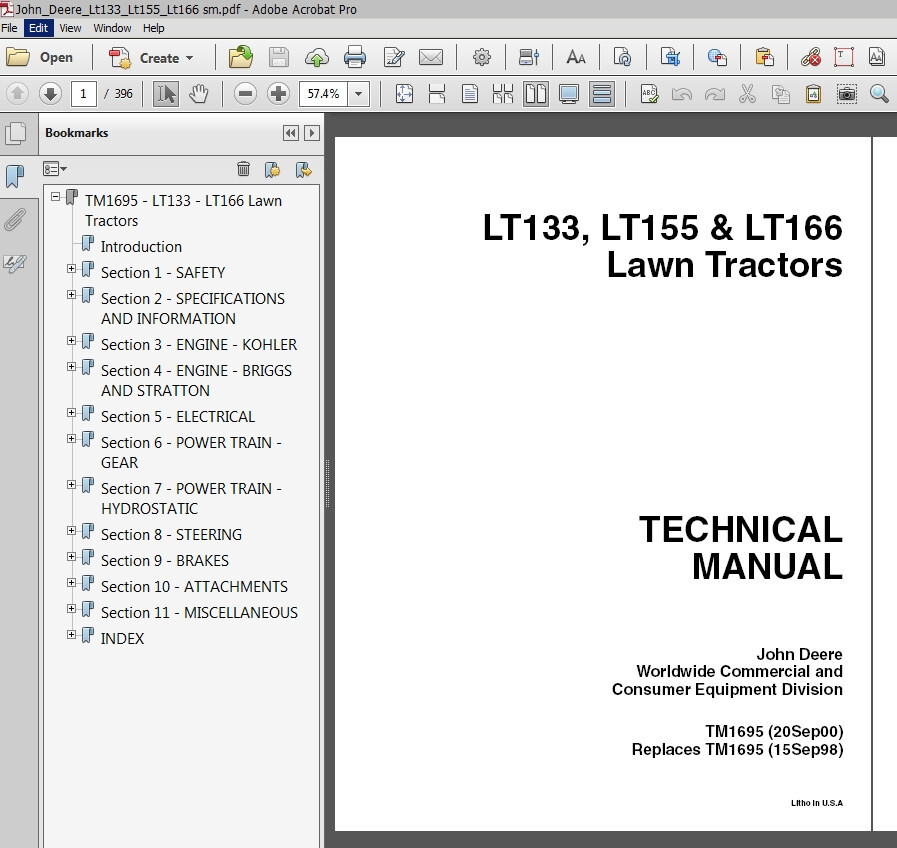Open the Attachments paperclip panel

coord(15,220)
